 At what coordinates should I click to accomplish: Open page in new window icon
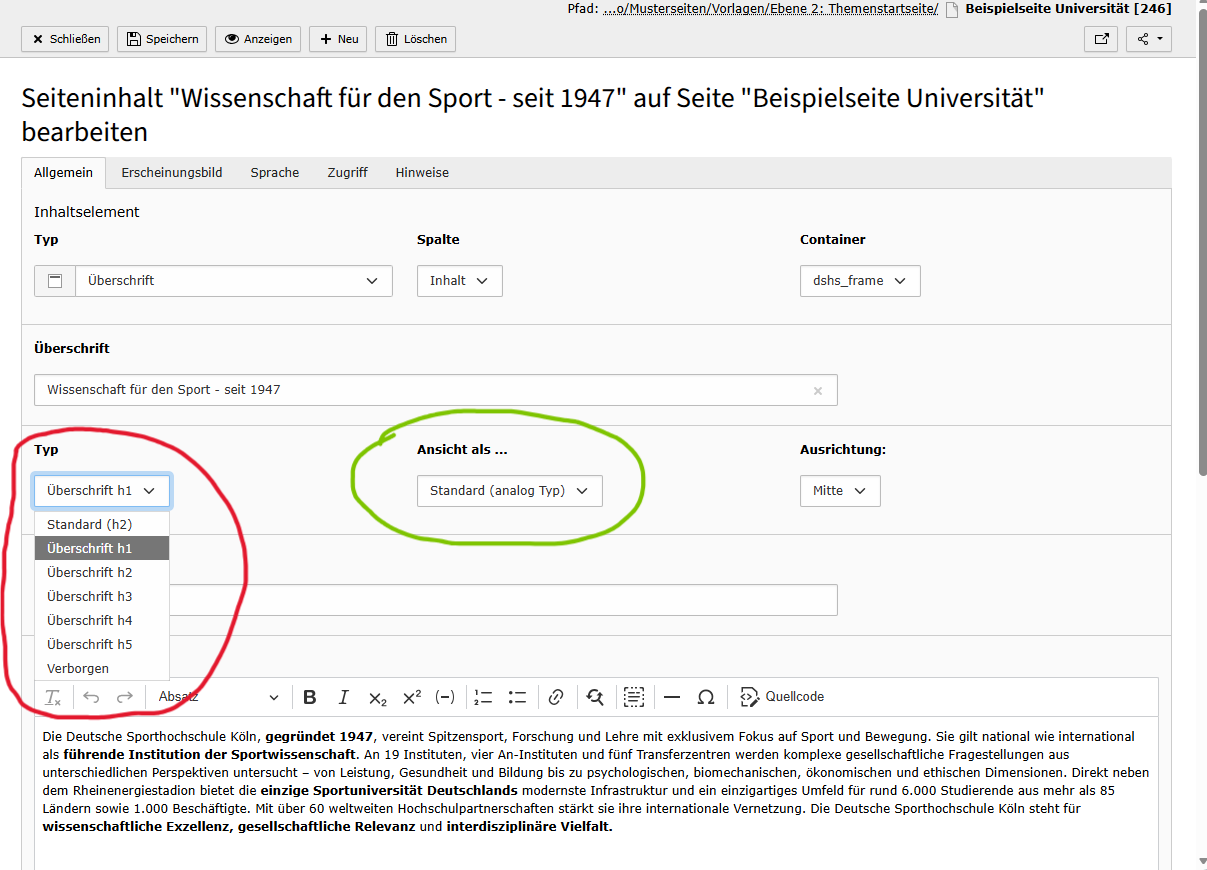tap(1101, 39)
